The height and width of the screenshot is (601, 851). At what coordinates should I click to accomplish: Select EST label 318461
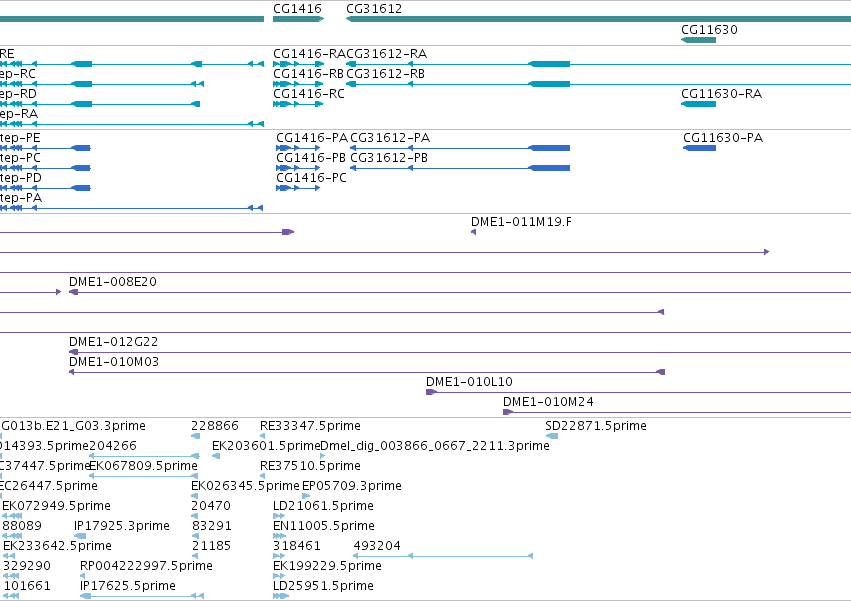297,546
